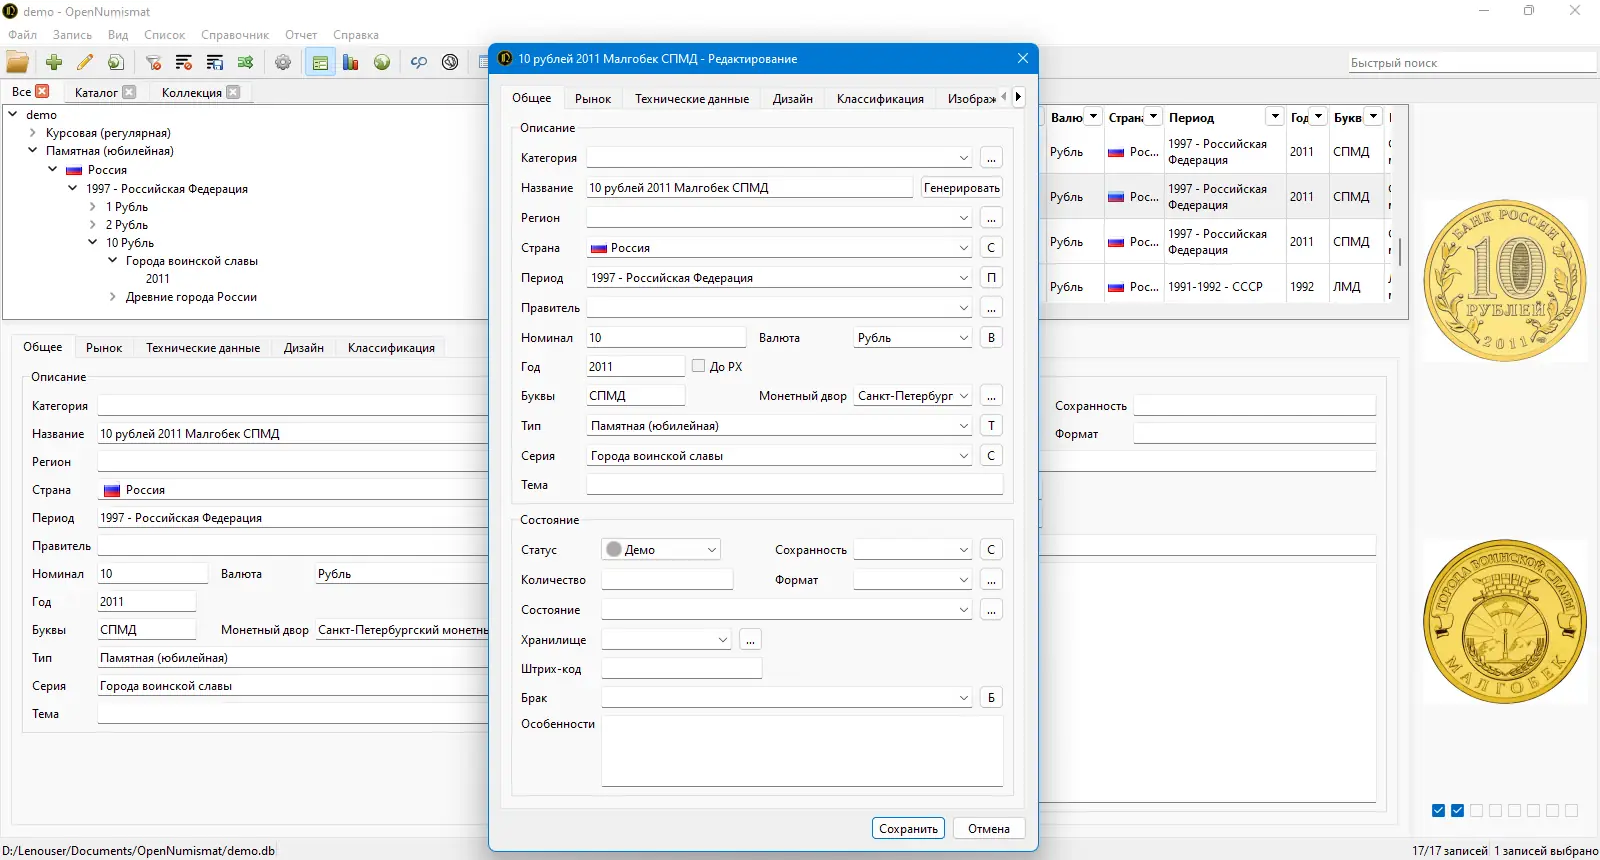Toggle the highlighted details-view toolbar icon
1600x860 pixels.
point(320,62)
